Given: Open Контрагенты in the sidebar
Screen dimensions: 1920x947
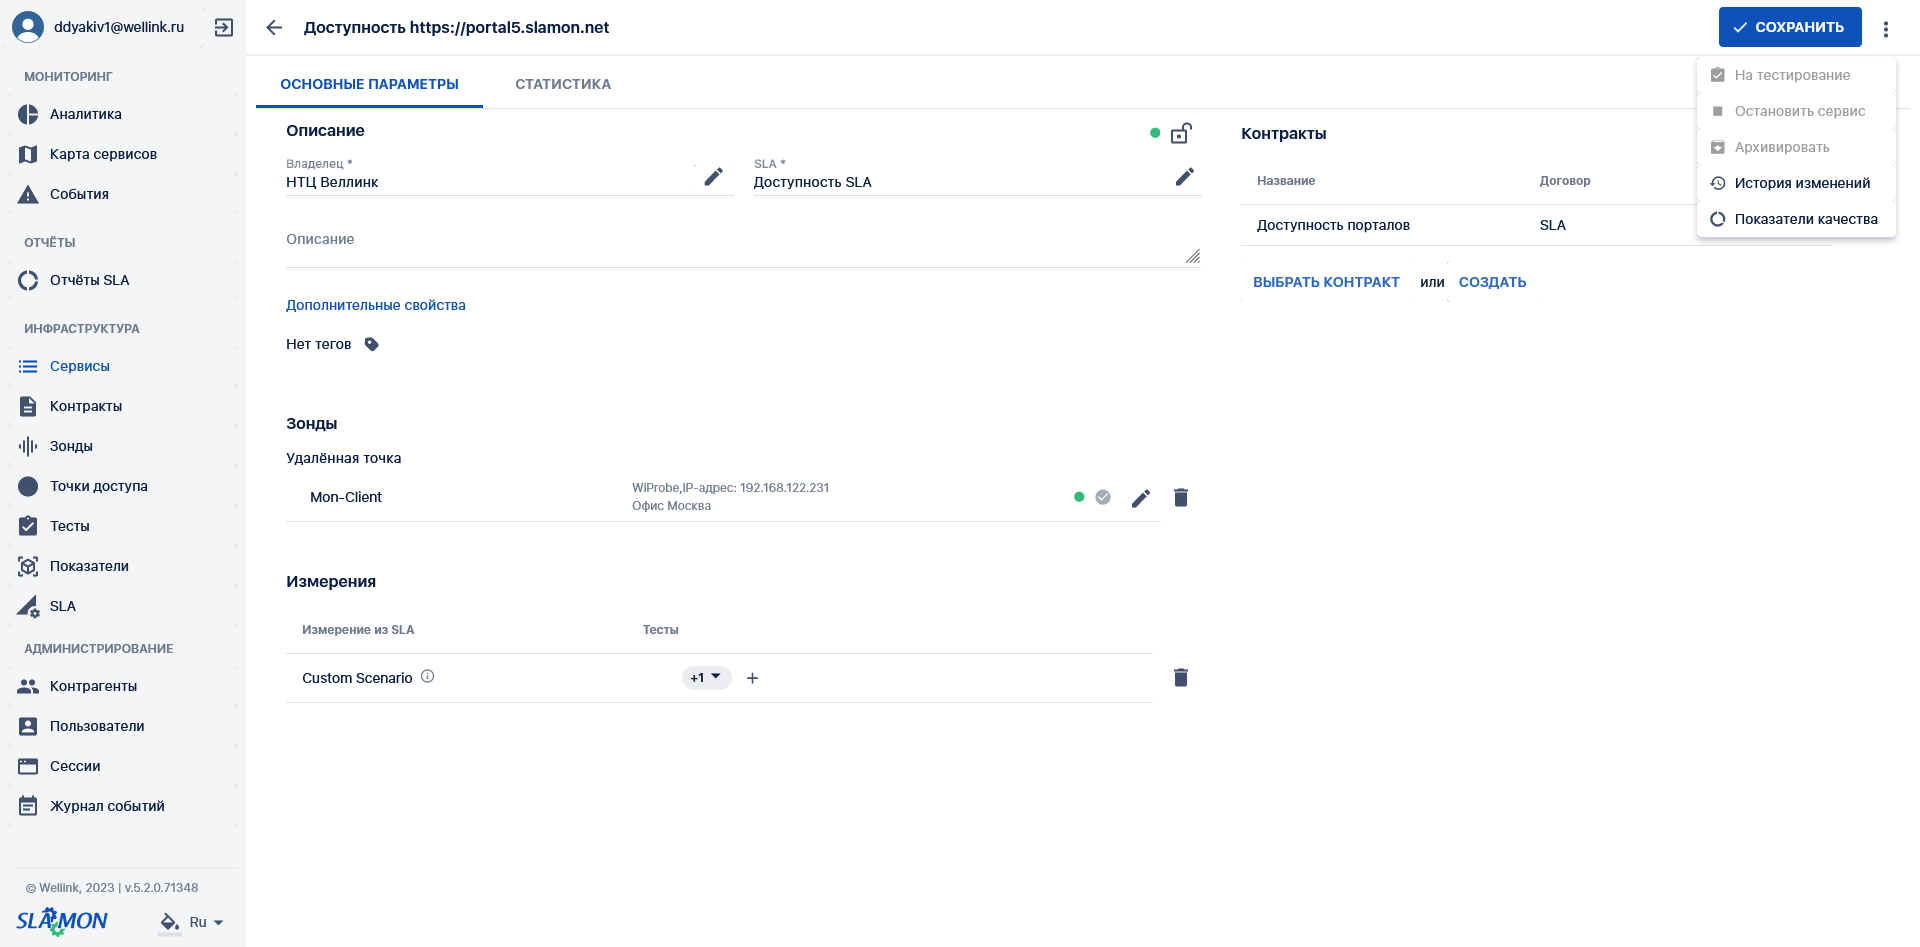Looking at the screenshot, I should pos(124,686).
